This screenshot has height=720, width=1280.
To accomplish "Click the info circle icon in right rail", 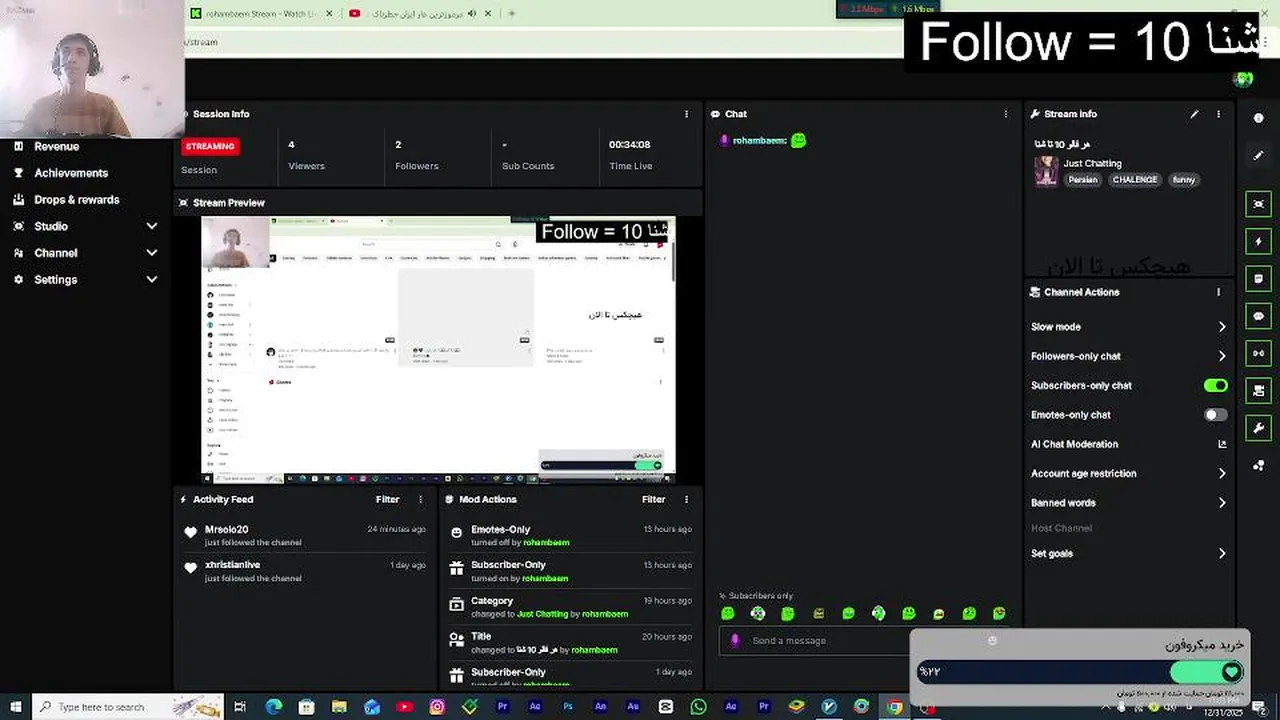I will pos(1258,118).
